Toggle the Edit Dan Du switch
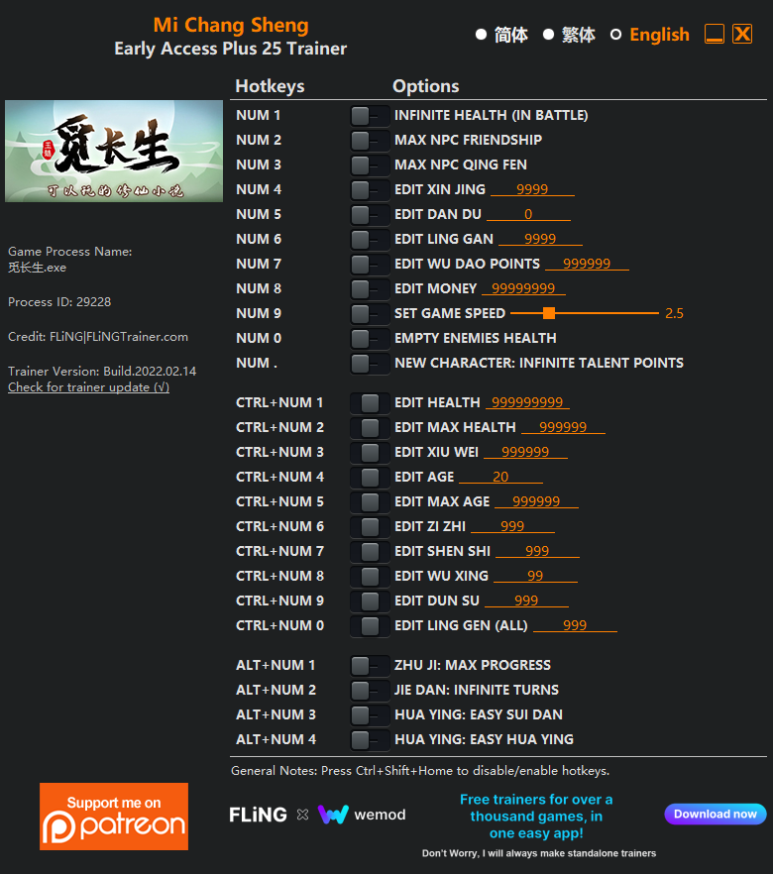 [x=370, y=215]
